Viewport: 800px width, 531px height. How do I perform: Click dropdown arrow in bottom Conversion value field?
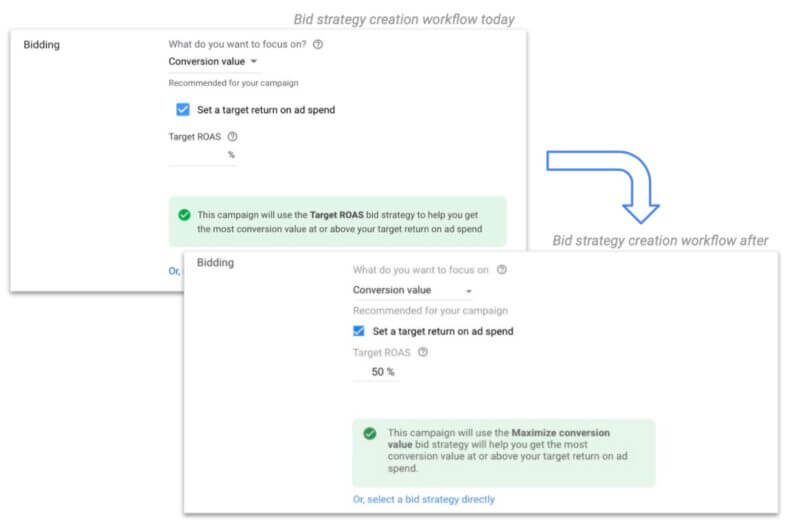468,291
